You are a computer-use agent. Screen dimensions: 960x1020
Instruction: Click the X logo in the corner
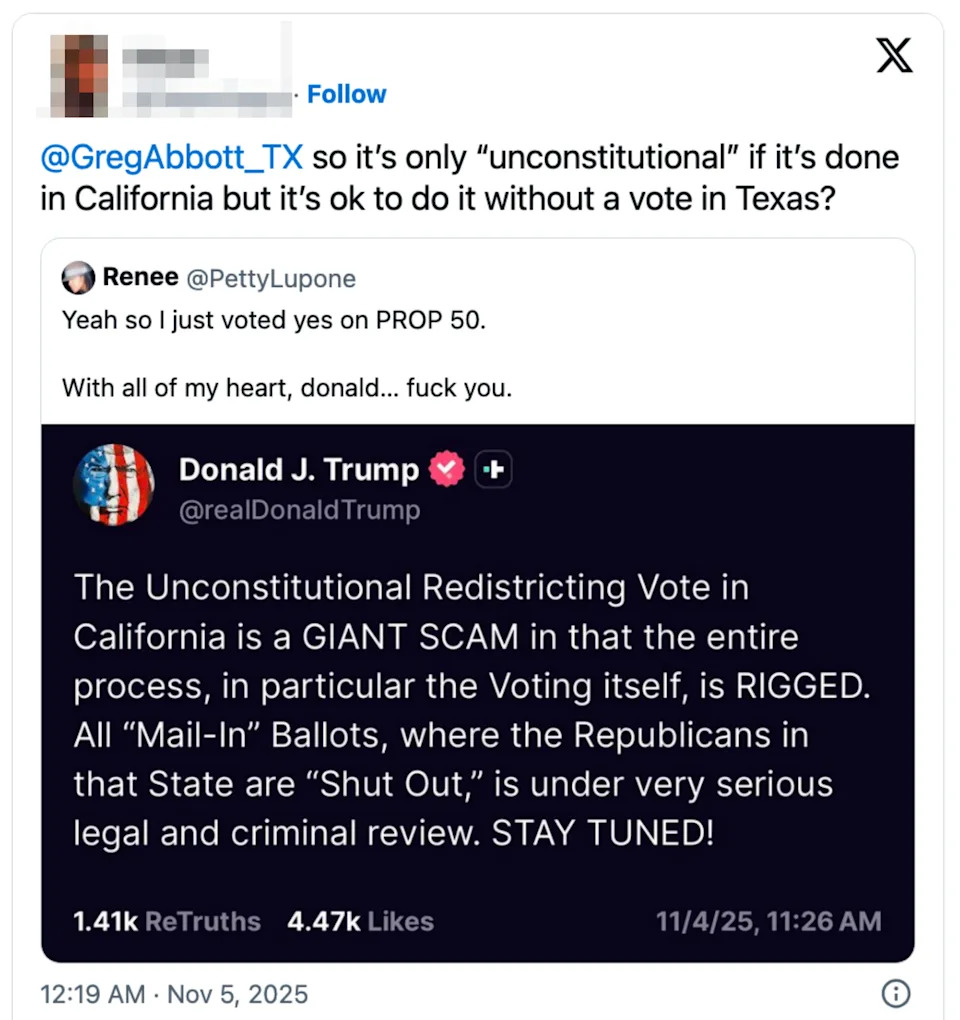[894, 54]
